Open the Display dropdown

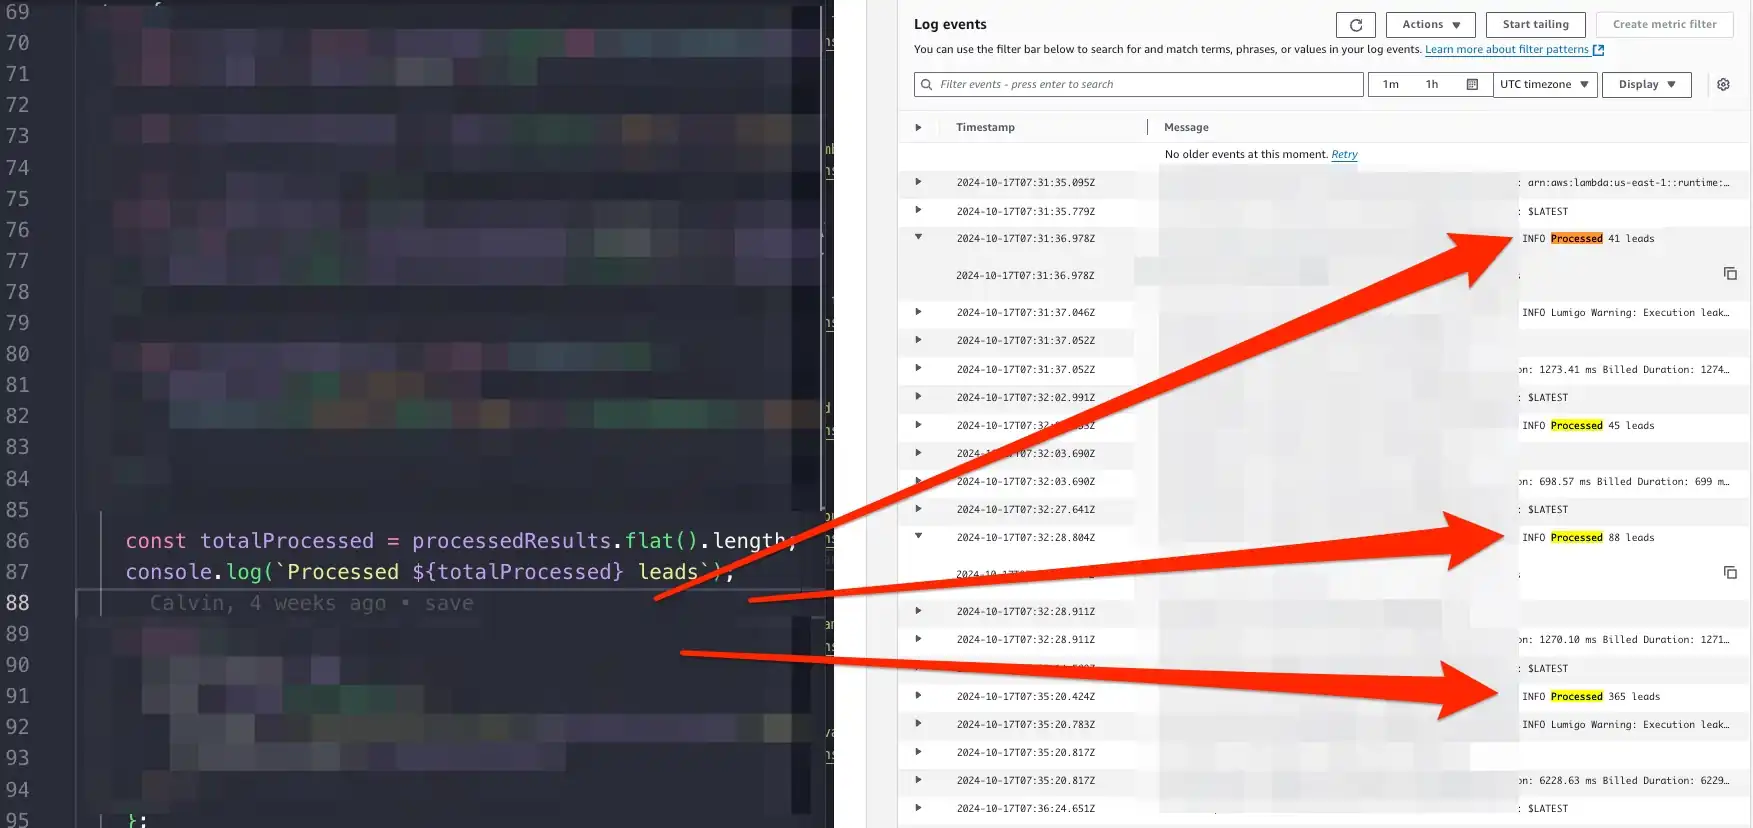(1646, 85)
